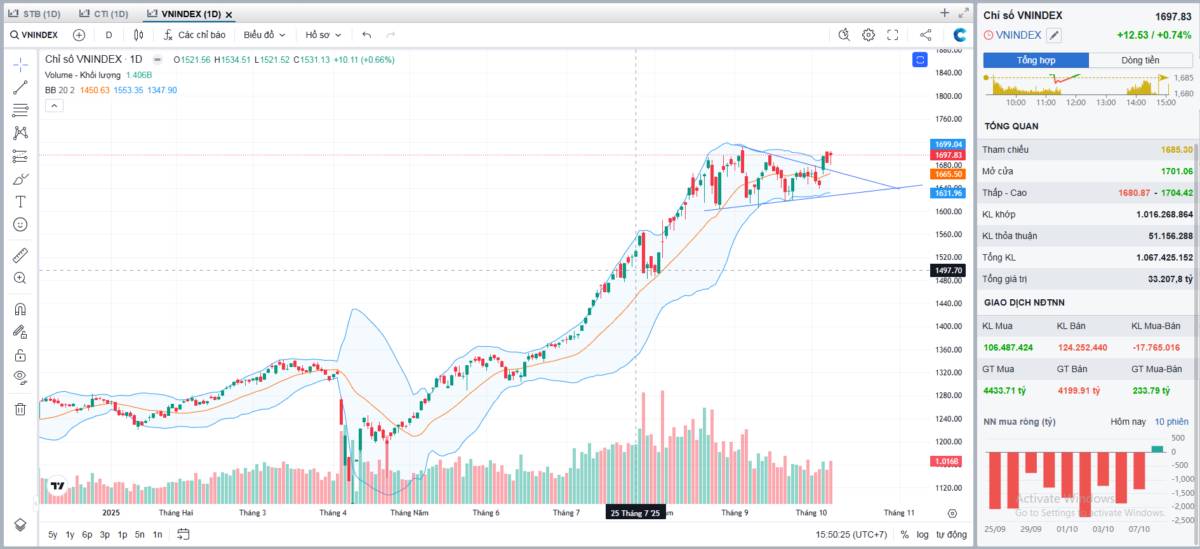1200x549 pixels.
Task: Click the VNINDEX symbol search field
Action: click(x=34, y=35)
